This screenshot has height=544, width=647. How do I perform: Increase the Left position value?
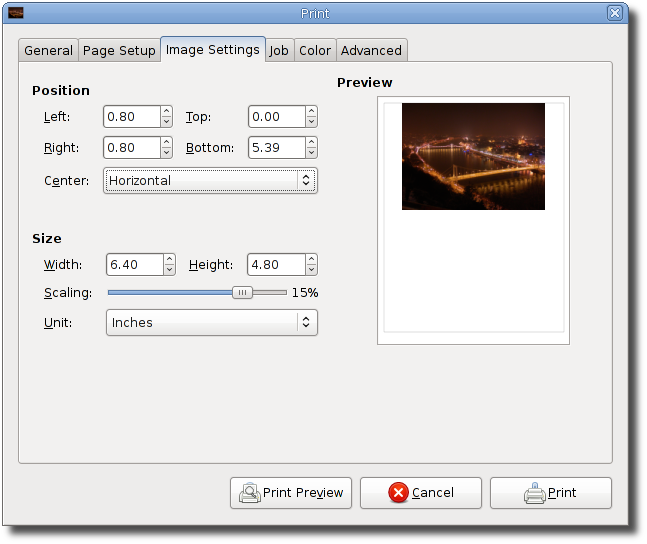pos(166,111)
